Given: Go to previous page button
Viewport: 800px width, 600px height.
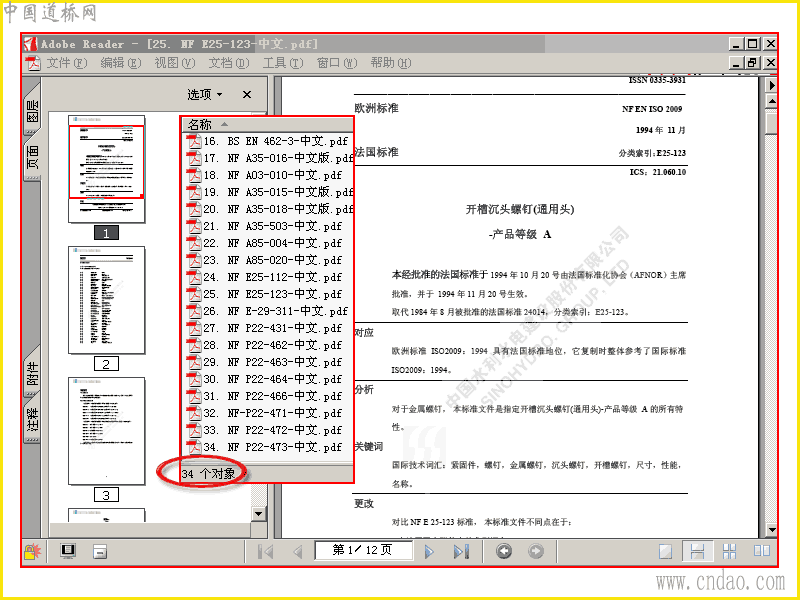Looking at the screenshot, I should pyautogui.click(x=298, y=552).
